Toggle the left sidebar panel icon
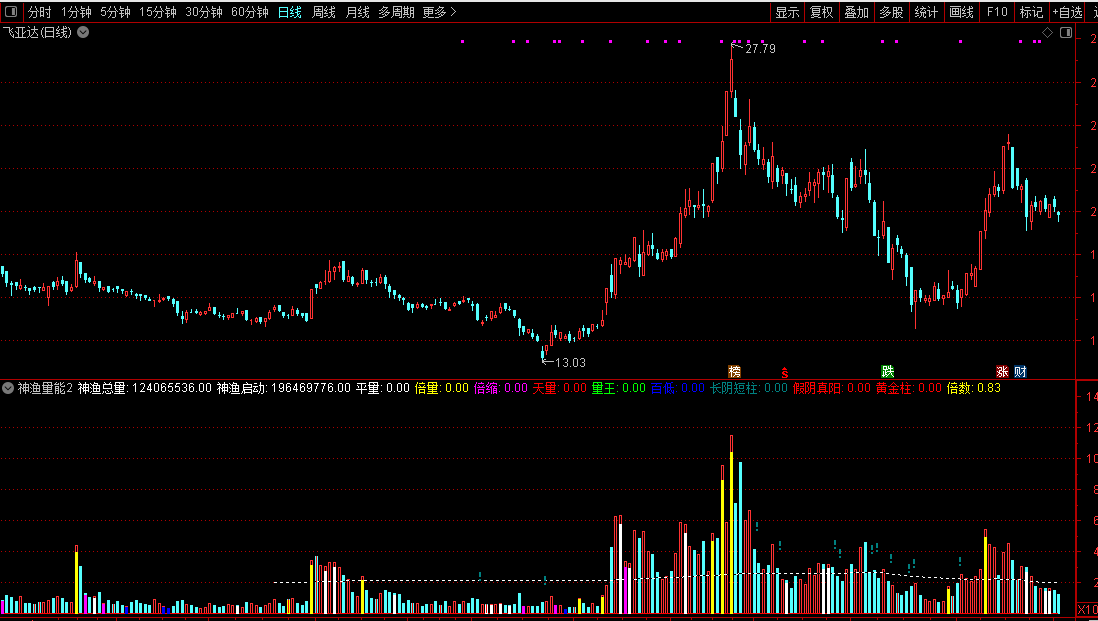 [11, 12]
